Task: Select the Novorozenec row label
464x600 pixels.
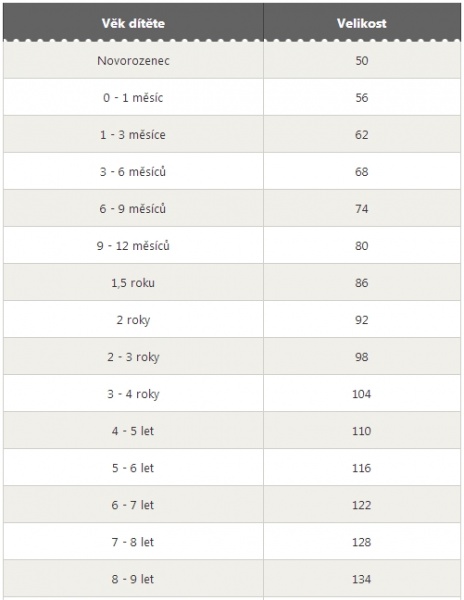Action: pyautogui.click(x=133, y=60)
